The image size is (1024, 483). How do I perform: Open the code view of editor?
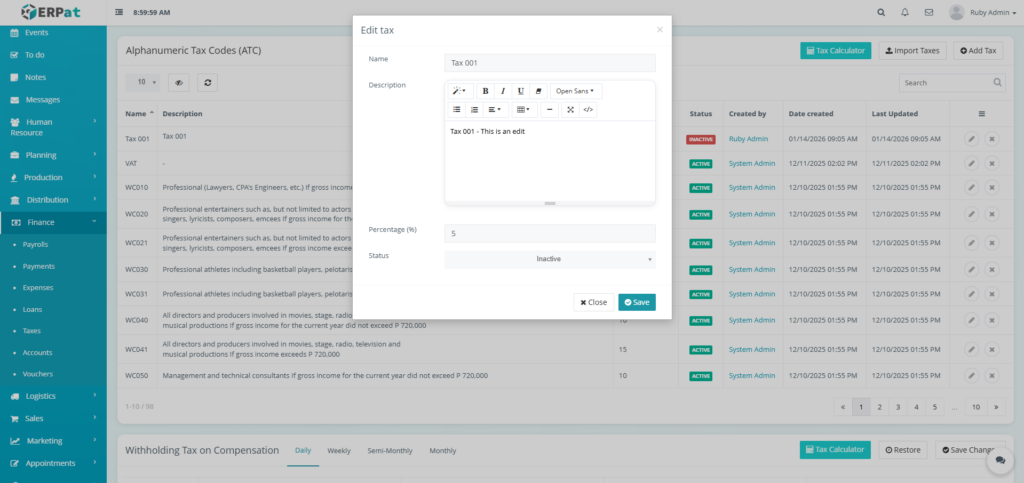pos(588,110)
